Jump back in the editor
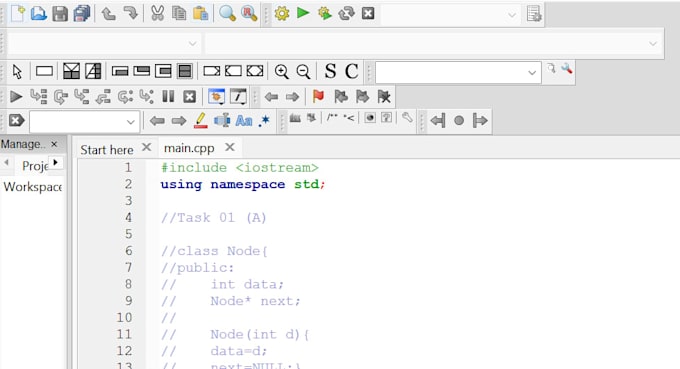The height and width of the screenshot is (369, 680). point(271,97)
